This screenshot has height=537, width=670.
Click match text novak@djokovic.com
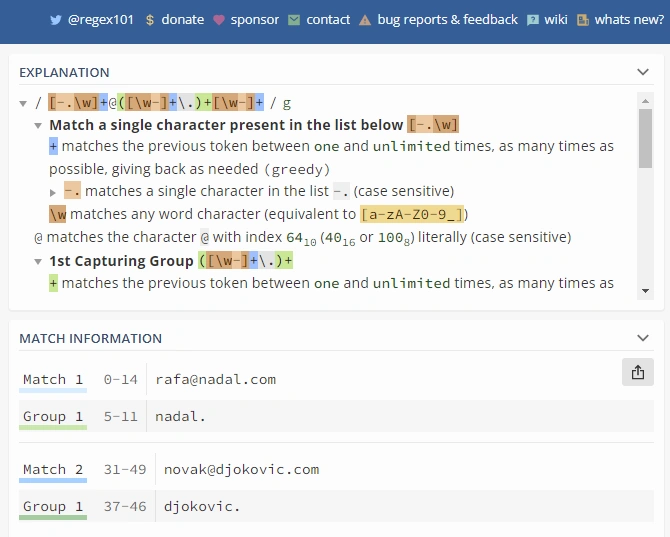[x=241, y=470]
